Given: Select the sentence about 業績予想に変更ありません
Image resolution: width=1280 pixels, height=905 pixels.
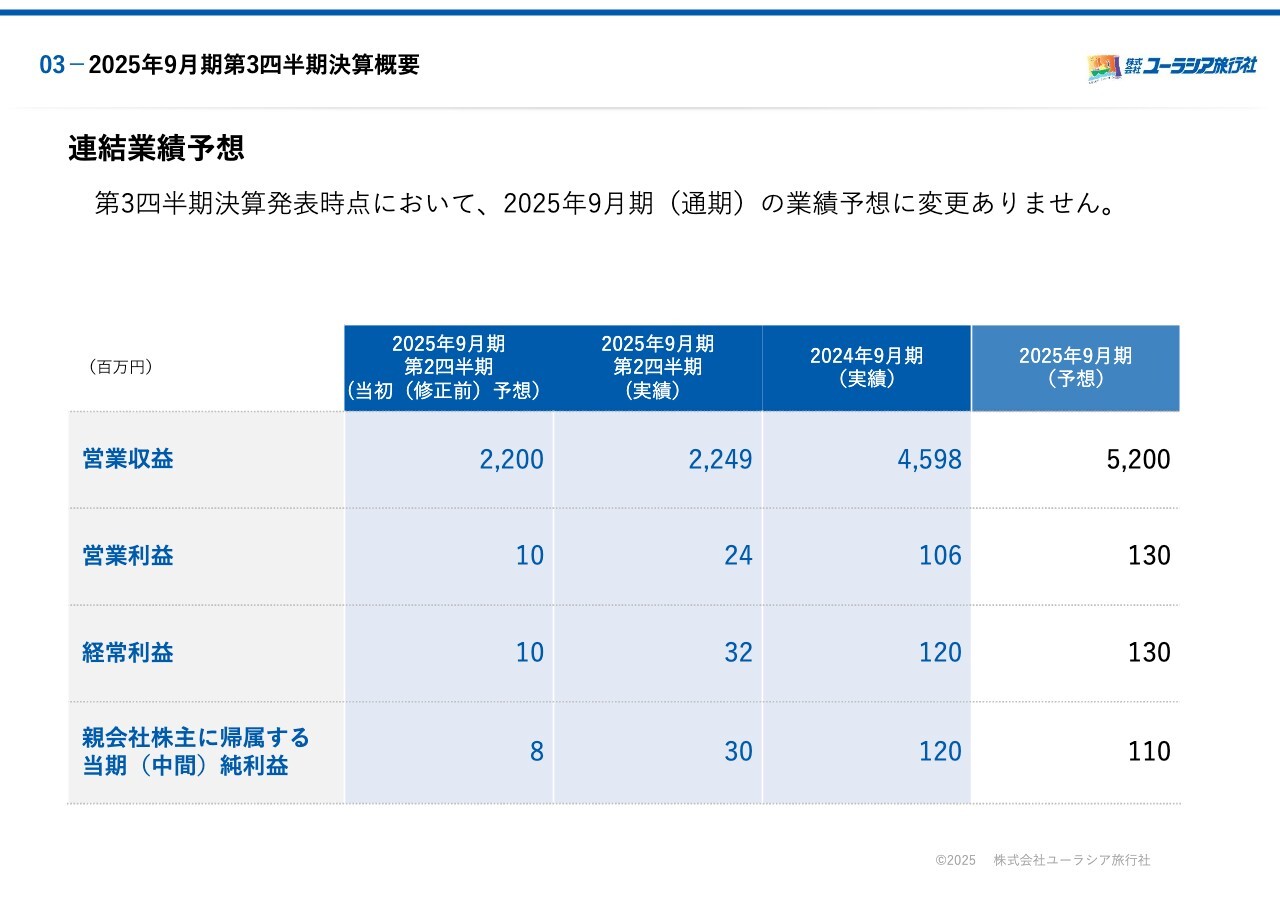Looking at the screenshot, I should (604, 204).
